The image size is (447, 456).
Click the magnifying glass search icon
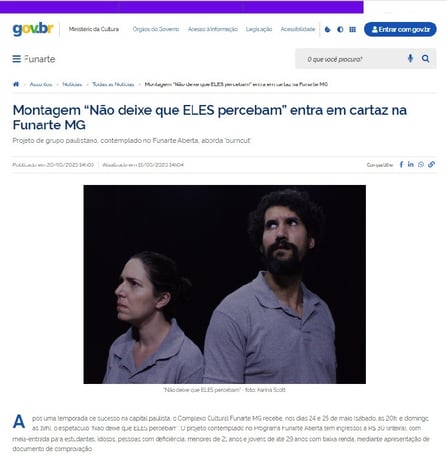[425, 59]
